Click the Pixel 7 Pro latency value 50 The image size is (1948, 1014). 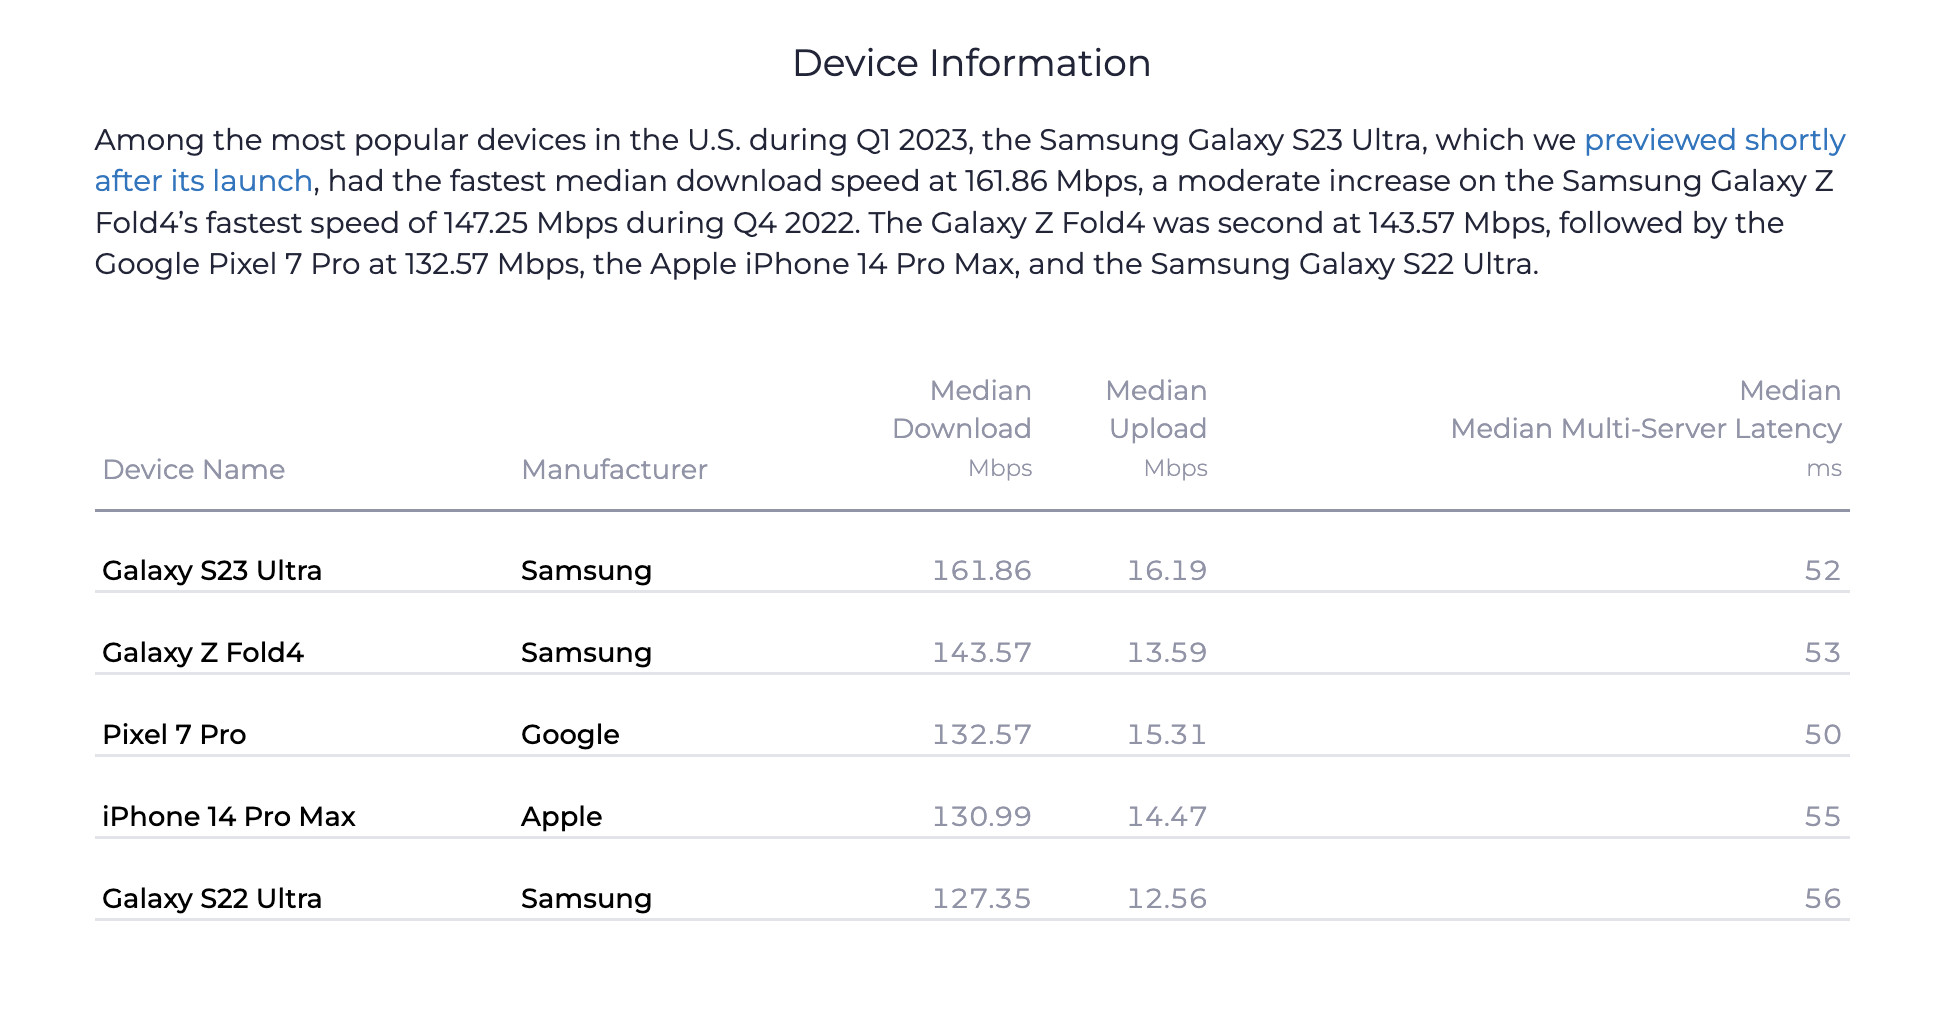(x=1822, y=734)
